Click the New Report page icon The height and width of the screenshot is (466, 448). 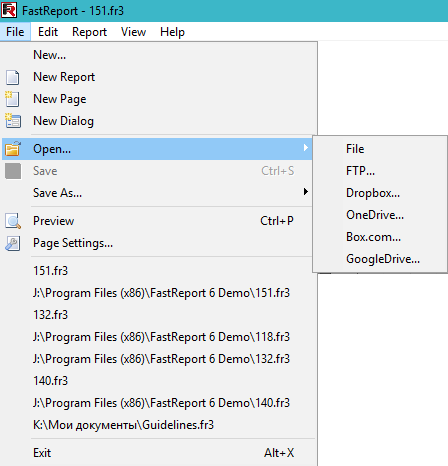click(13, 77)
